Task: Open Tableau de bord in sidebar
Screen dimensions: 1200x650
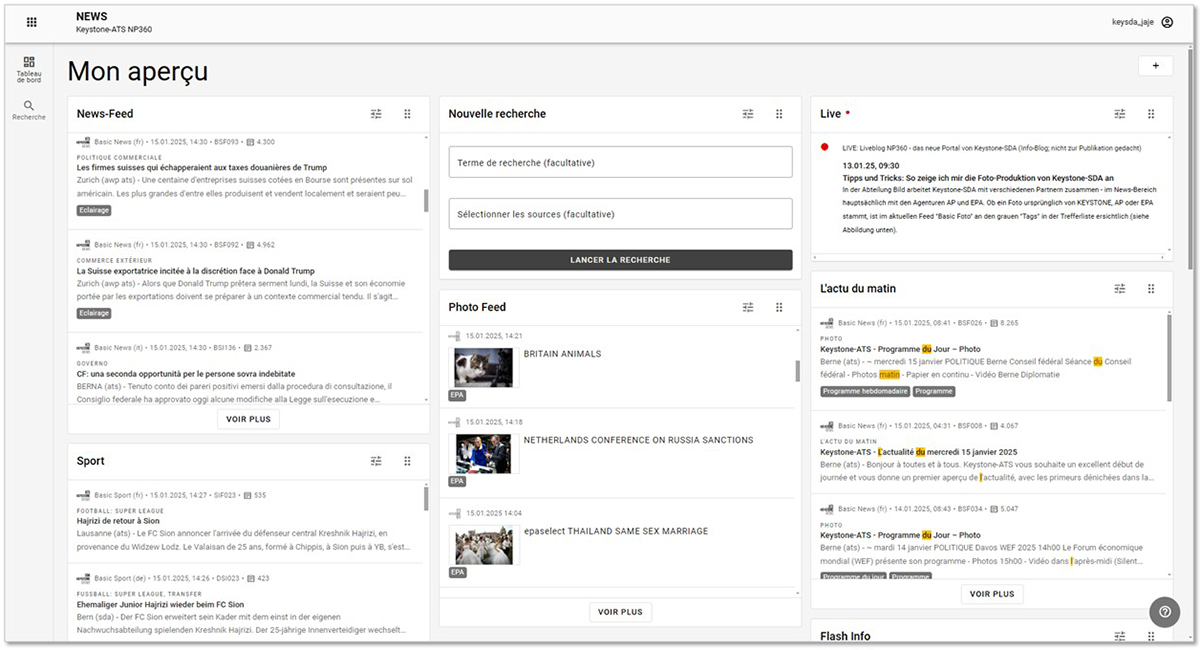Action: click(x=29, y=69)
